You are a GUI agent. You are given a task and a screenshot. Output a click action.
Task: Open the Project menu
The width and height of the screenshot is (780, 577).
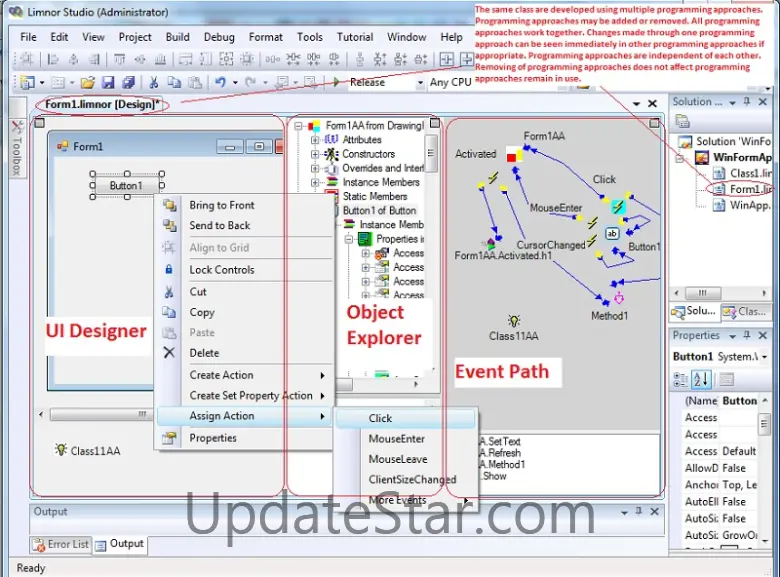tap(135, 37)
